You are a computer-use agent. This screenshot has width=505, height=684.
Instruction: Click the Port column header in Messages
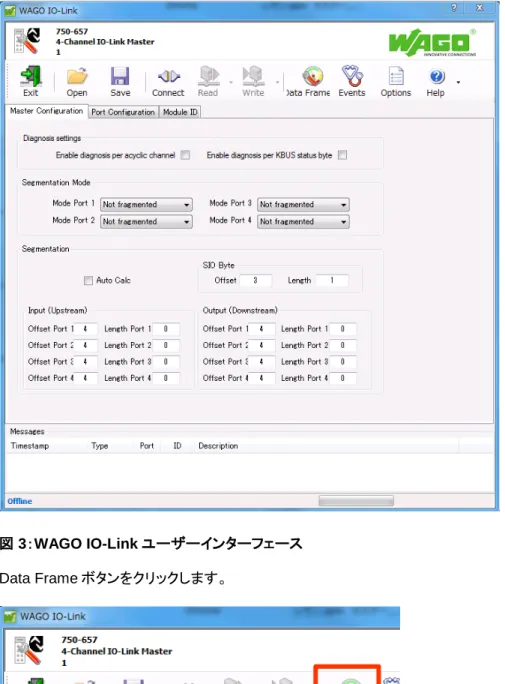click(147, 446)
